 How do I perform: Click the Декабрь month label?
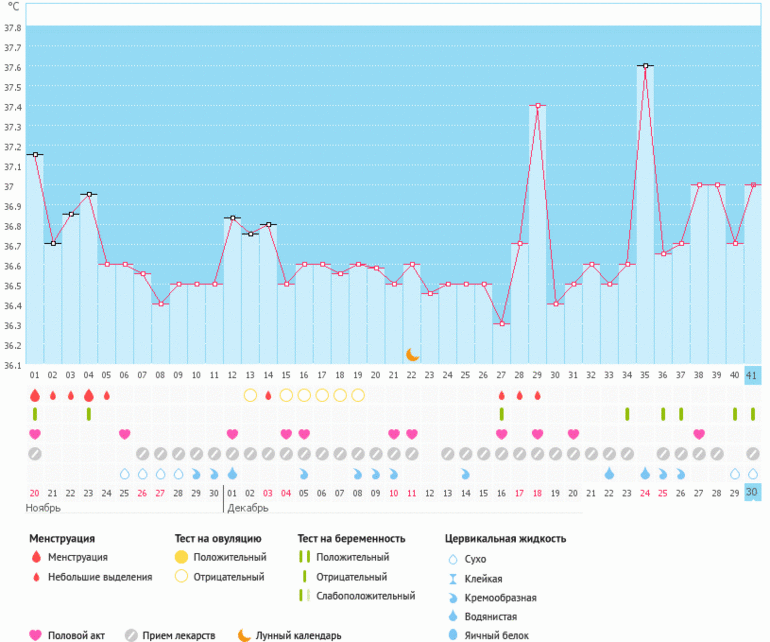point(248,509)
